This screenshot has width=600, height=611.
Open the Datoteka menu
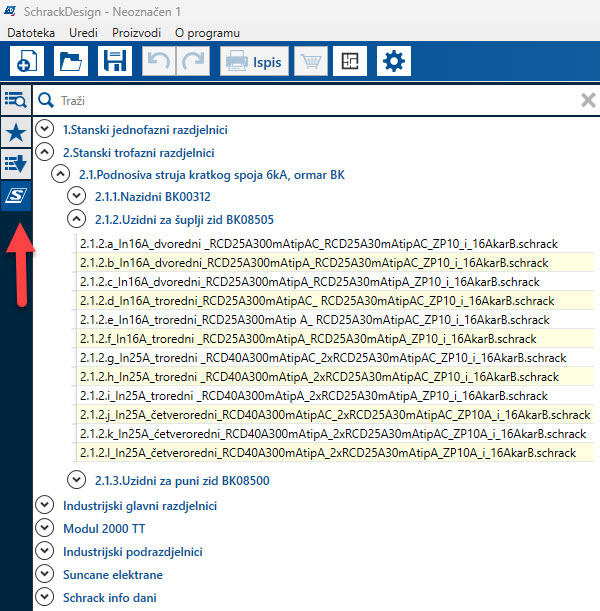[x=32, y=33]
